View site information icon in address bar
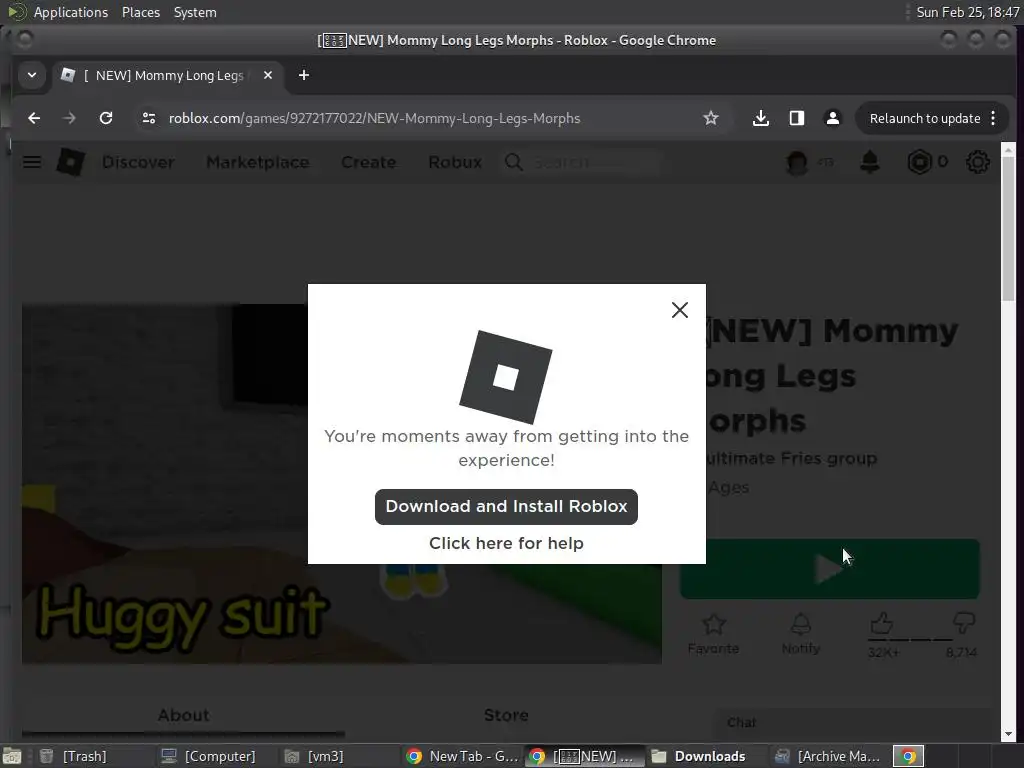 point(149,118)
